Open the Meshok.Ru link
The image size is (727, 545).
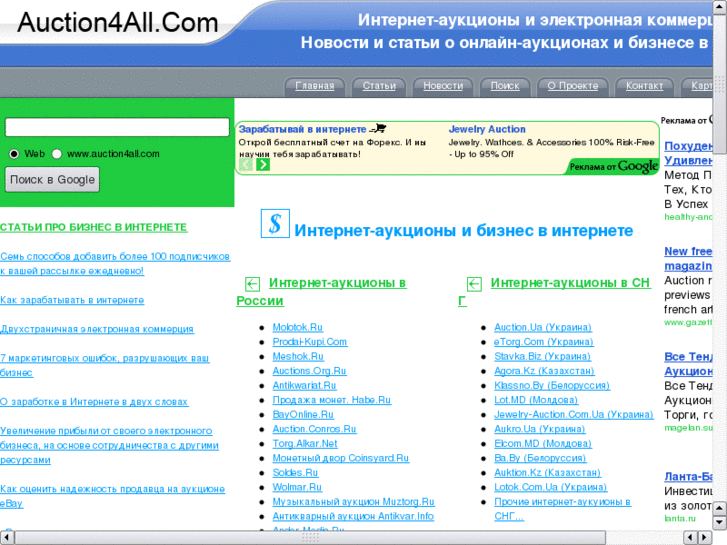click(298, 356)
